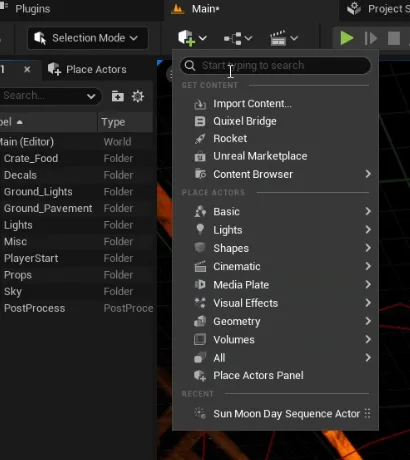Expand the Cinematic submenu chevron
The width and height of the screenshot is (410, 460).
coord(368,266)
